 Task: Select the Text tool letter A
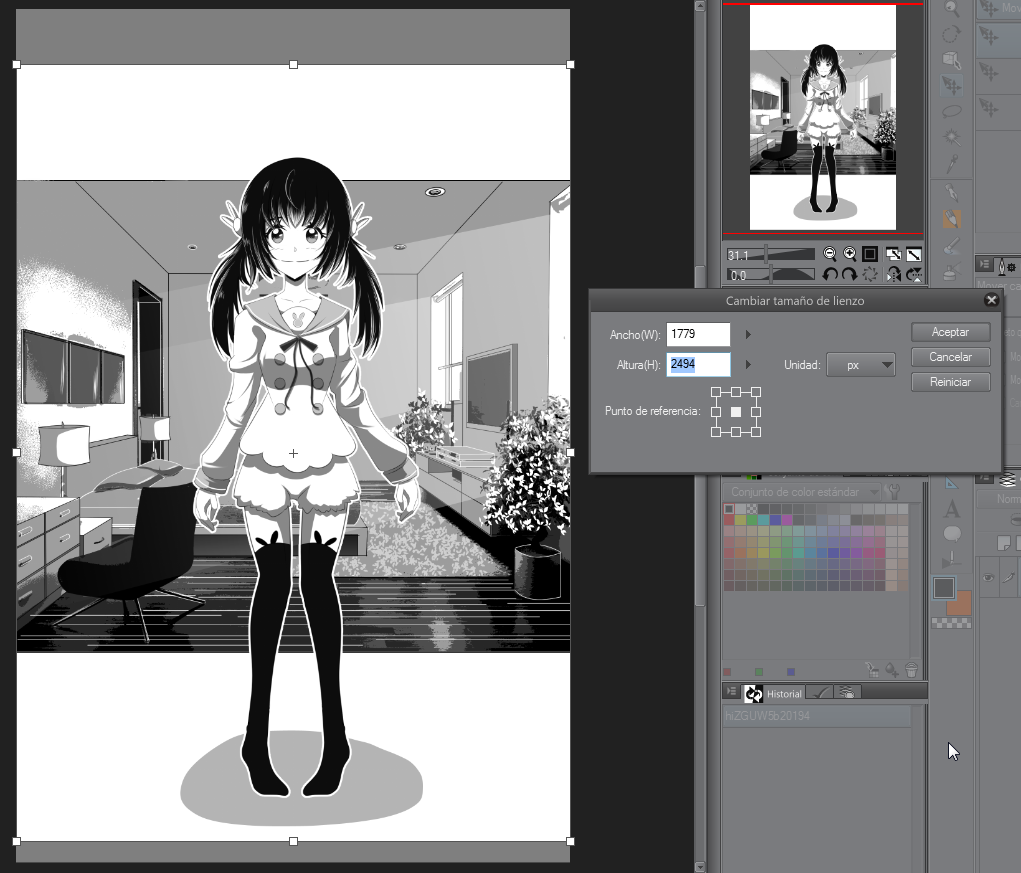(x=952, y=509)
